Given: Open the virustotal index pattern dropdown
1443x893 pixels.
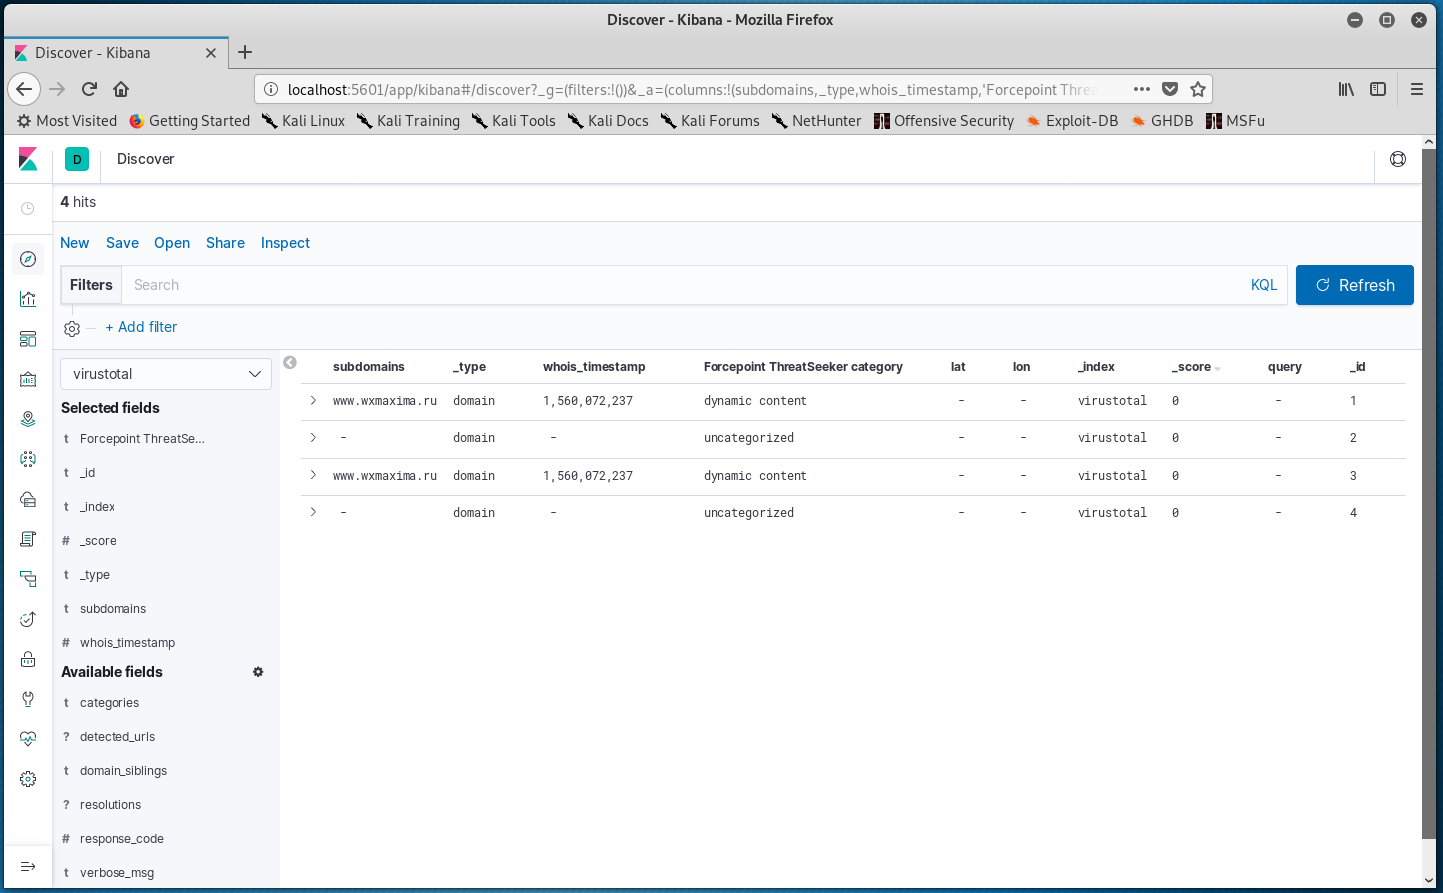Looking at the screenshot, I should (166, 374).
